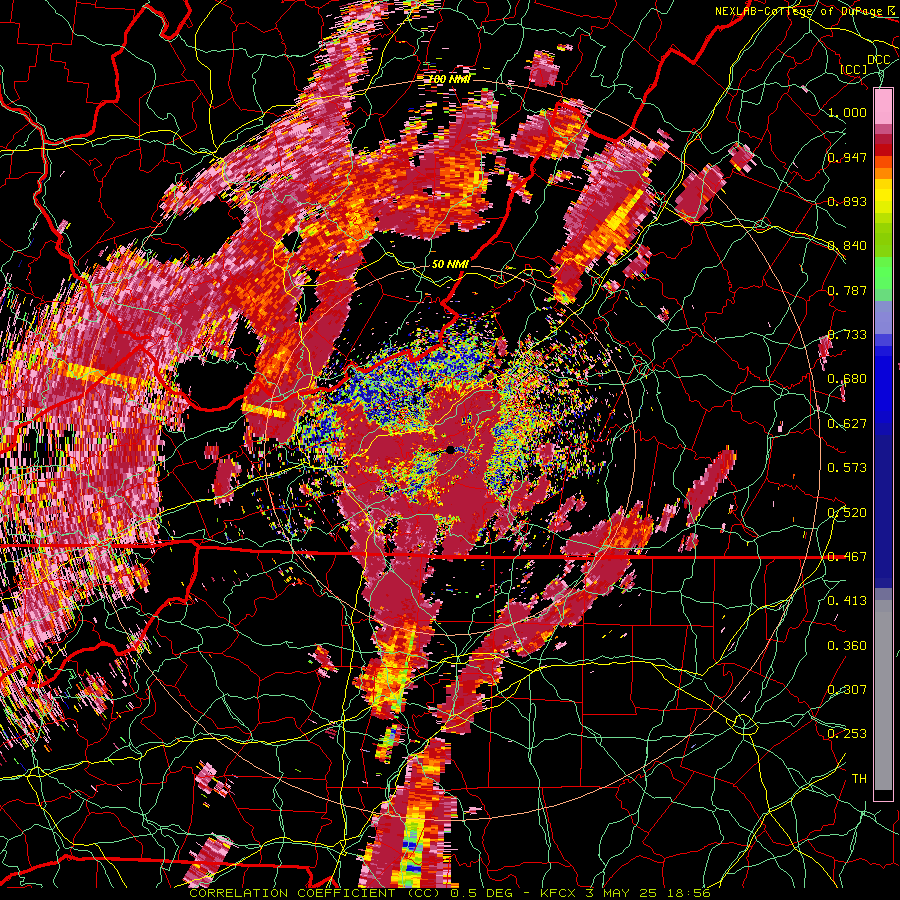900x900 pixels.
Task: Click the KFCX station identifier in caption
Action: [558, 893]
